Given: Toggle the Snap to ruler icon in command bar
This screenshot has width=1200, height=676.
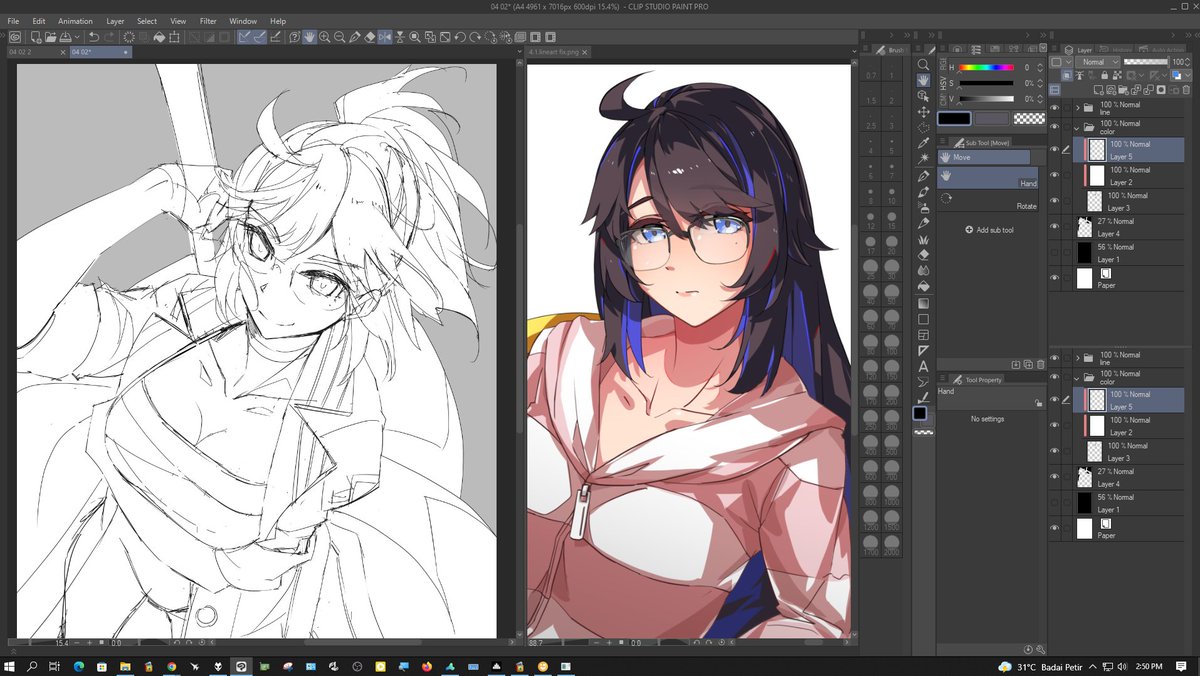Looking at the screenshot, I should coord(245,37).
